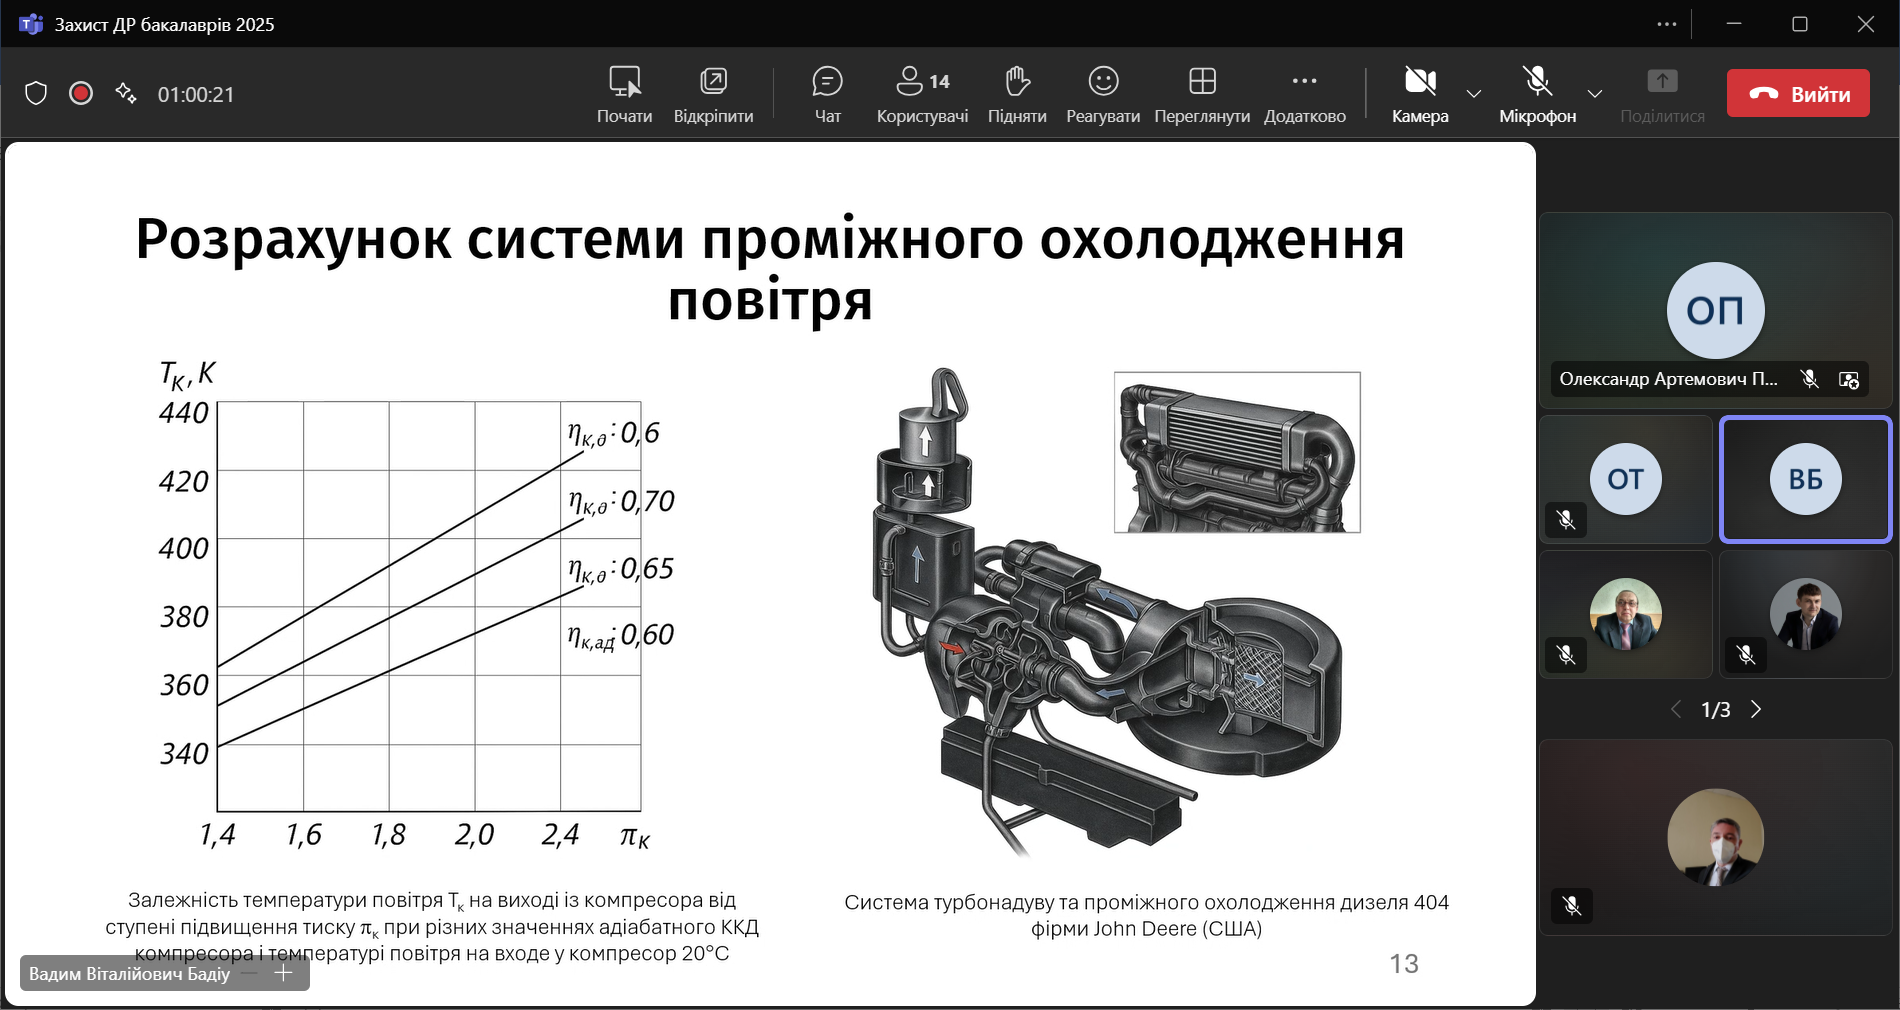Open the Реагувати reactions menu
Image resolution: width=1900 pixels, height=1010 pixels.
1103,94
